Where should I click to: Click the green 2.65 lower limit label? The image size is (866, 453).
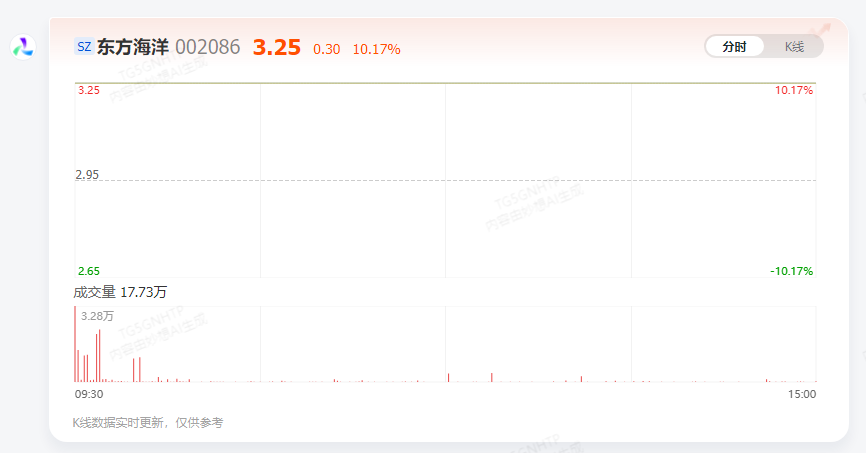pyautogui.click(x=88, y=271)
